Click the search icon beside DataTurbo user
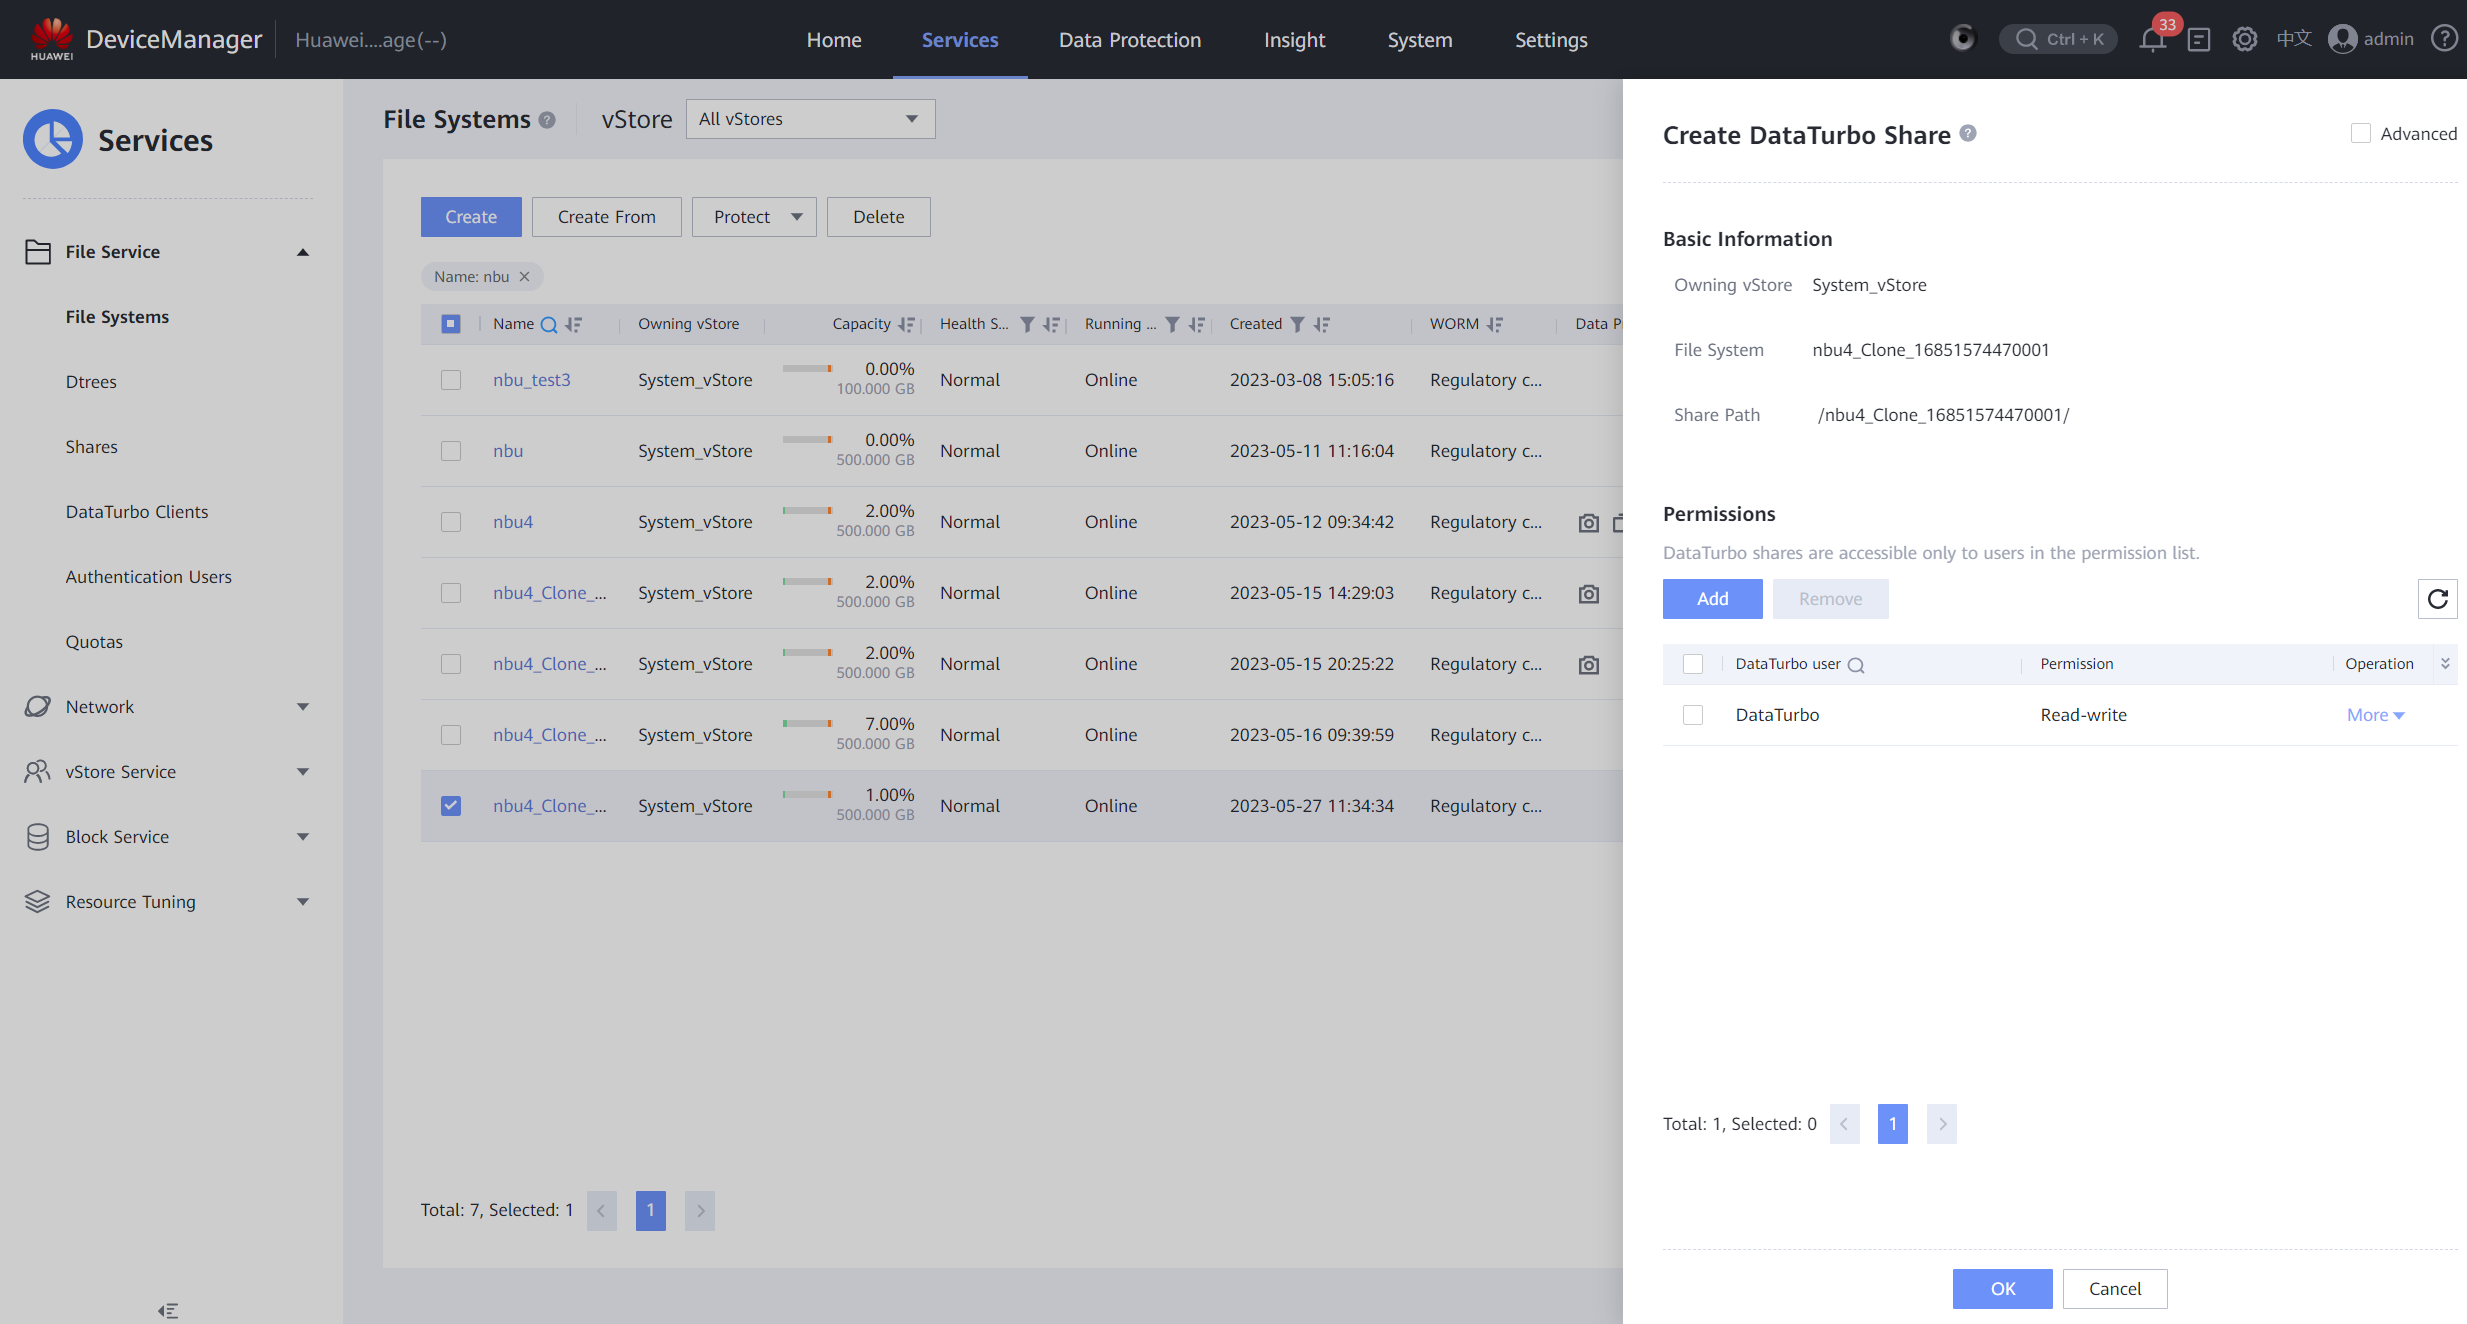The image size is (2467, 1324). 1856,665
